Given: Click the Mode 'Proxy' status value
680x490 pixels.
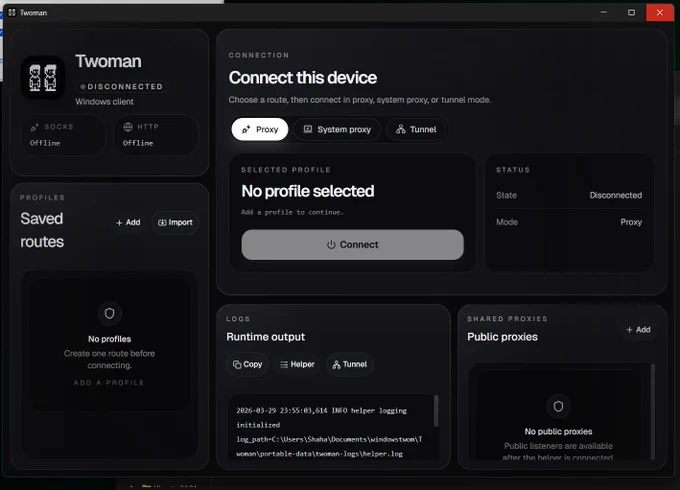Looking at the screenshot, I should click(x=631, y=222).
